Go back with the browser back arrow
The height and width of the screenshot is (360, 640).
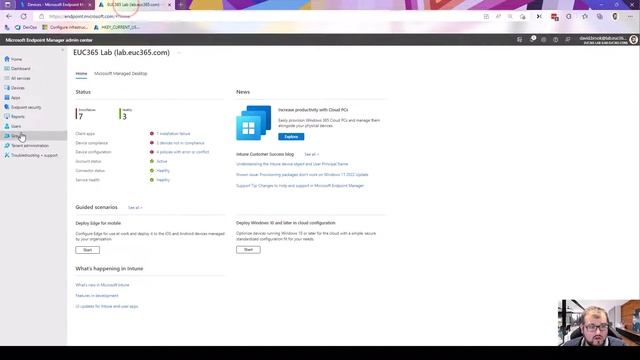(x=9, y=16)
